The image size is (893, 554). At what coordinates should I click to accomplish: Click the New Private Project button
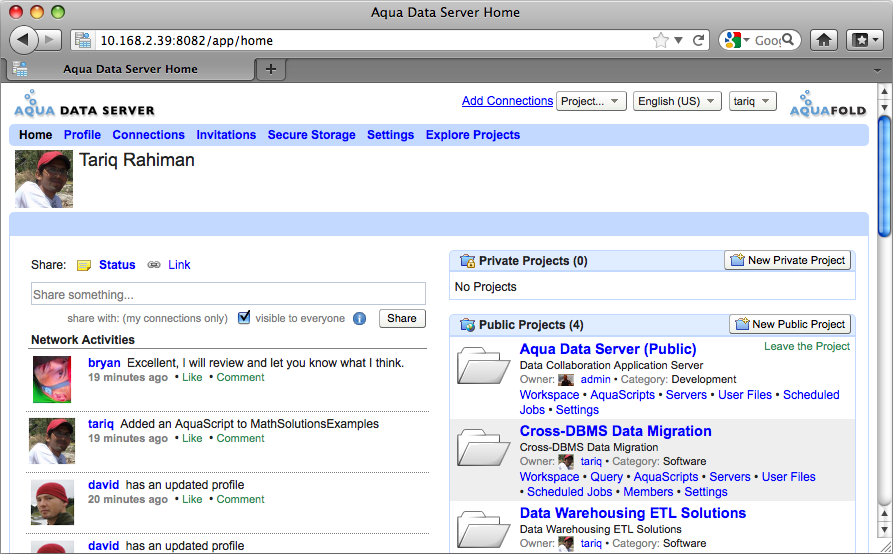(x=788, y=260)
